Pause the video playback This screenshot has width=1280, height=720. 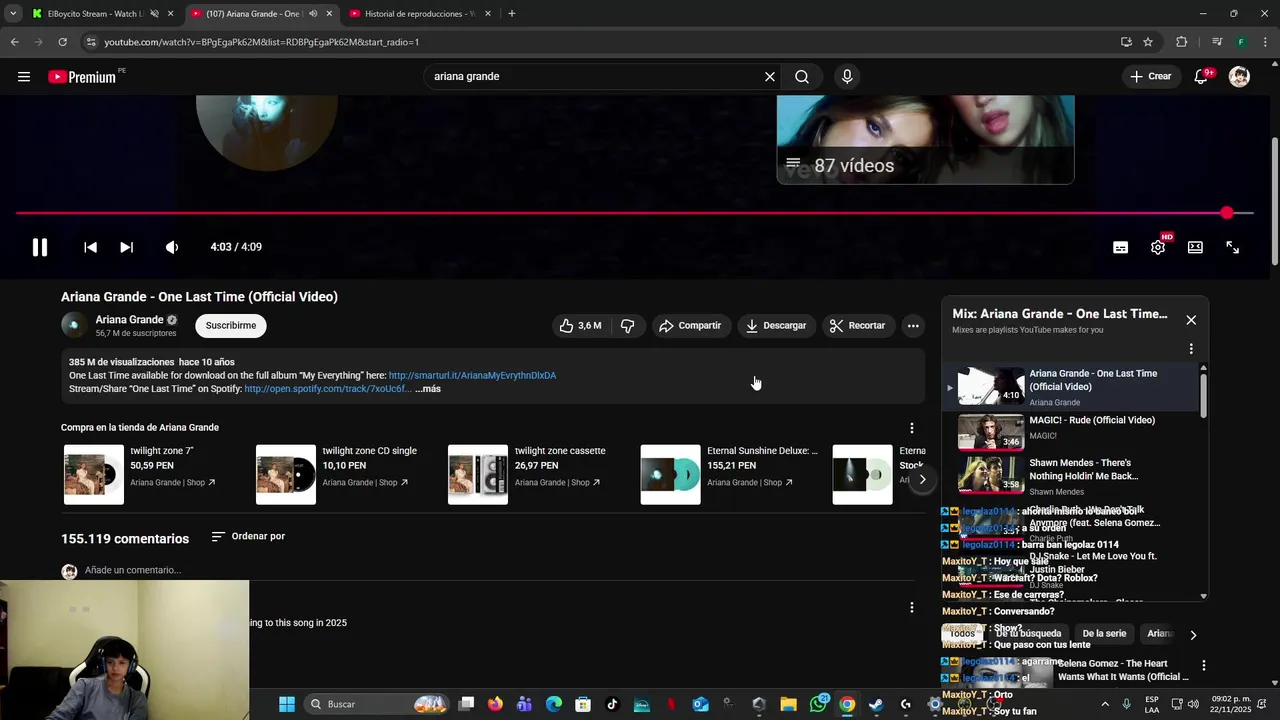(x=40, y=247)
